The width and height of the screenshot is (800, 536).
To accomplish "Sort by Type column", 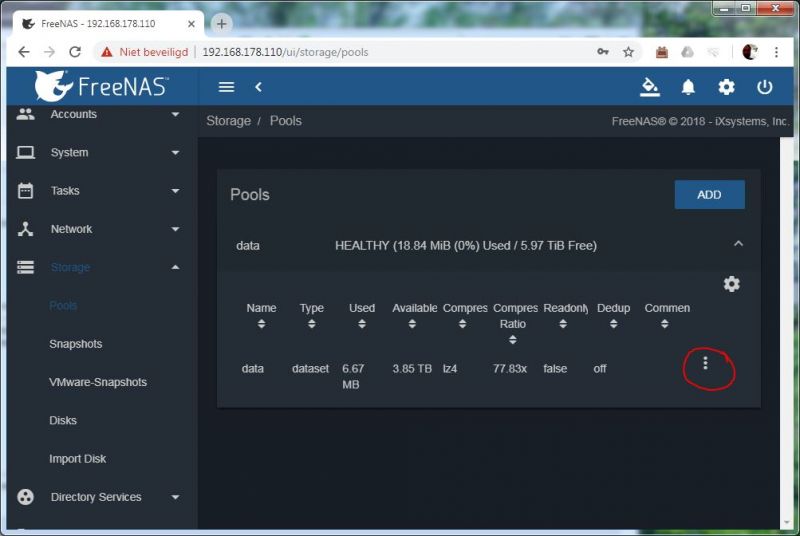I will click(x=311, y=324).
